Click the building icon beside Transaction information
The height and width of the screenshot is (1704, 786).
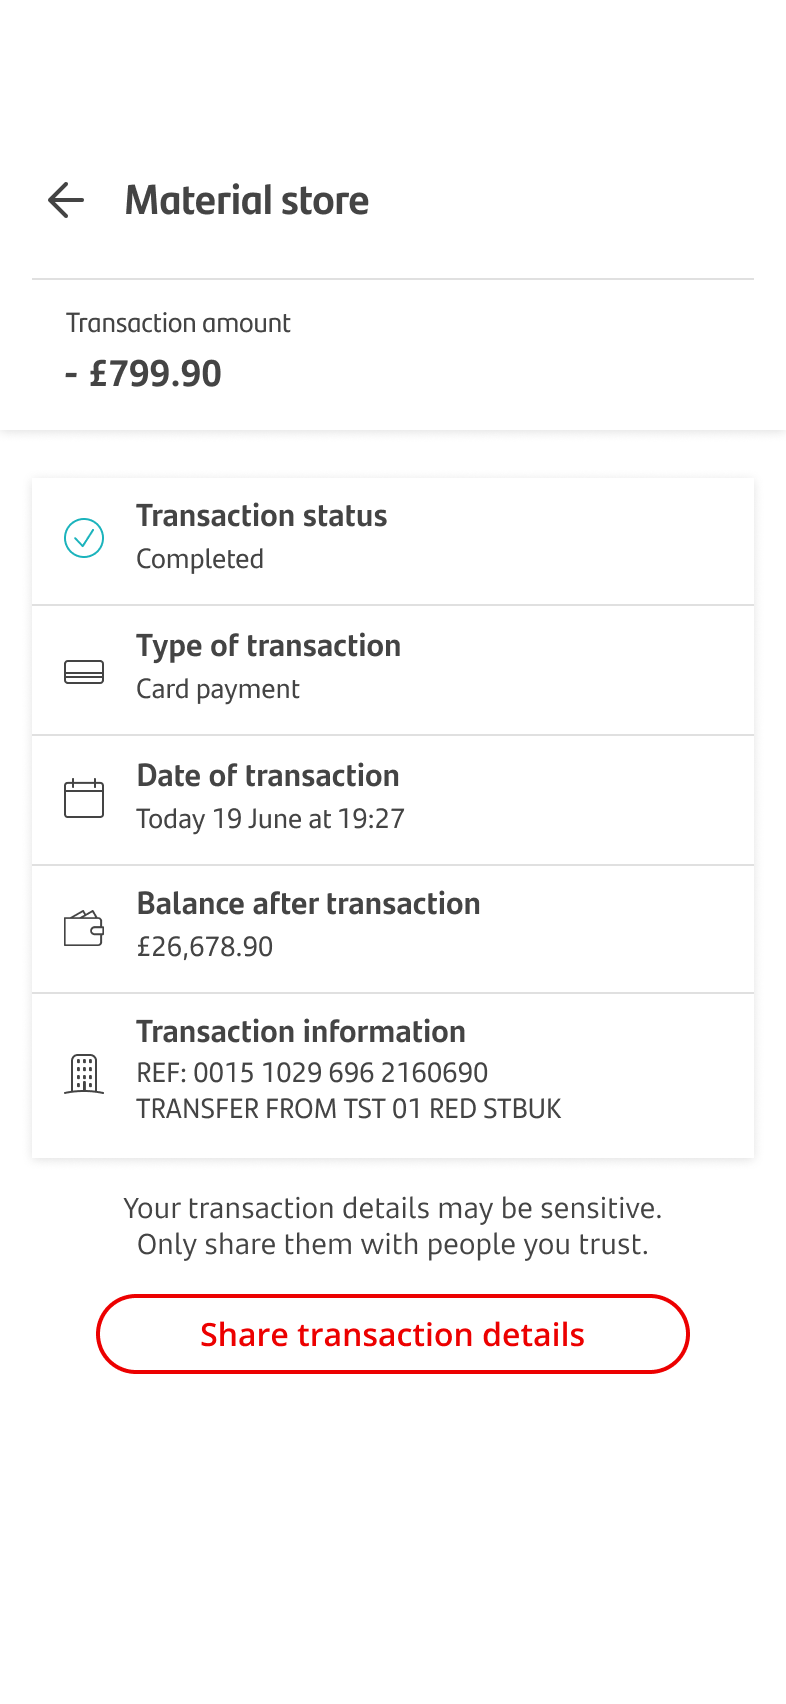point(84,1074)
